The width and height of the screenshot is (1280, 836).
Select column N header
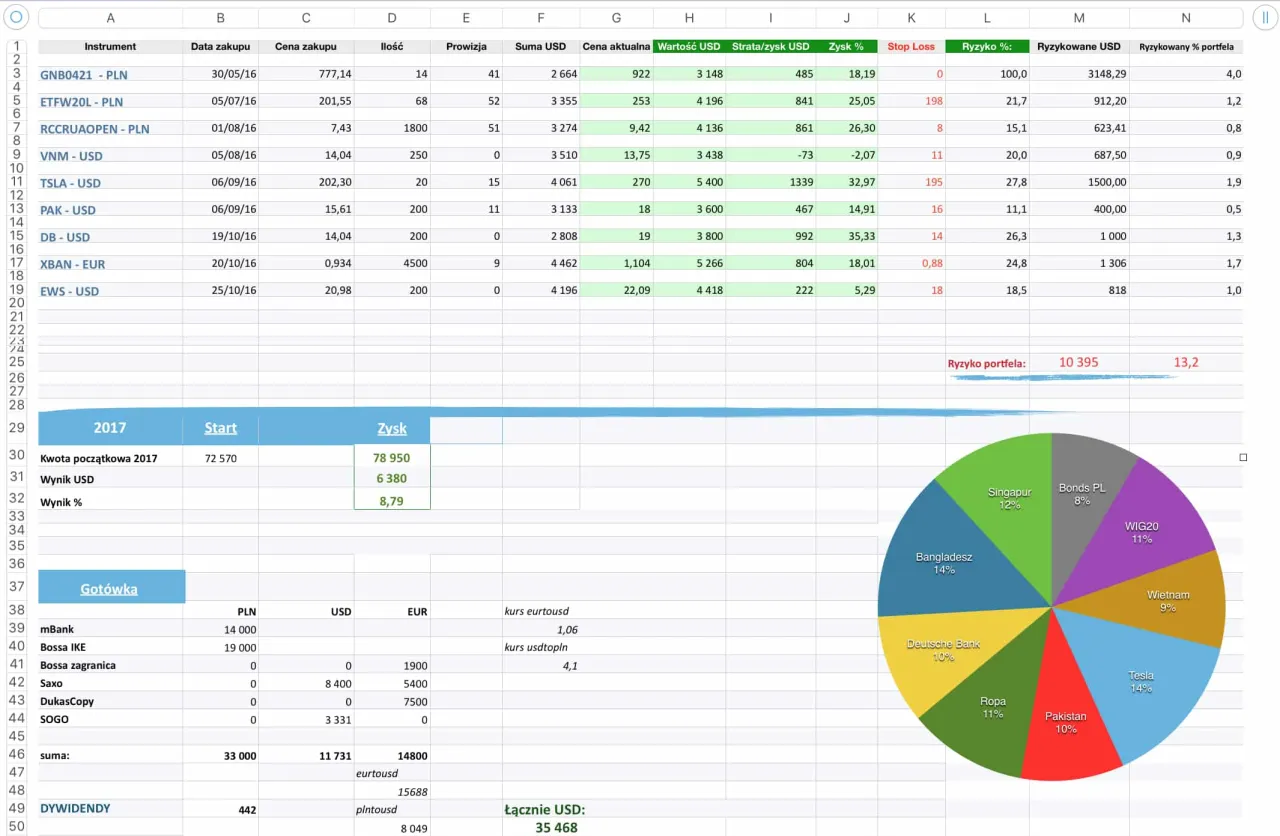coord(1186,18)
